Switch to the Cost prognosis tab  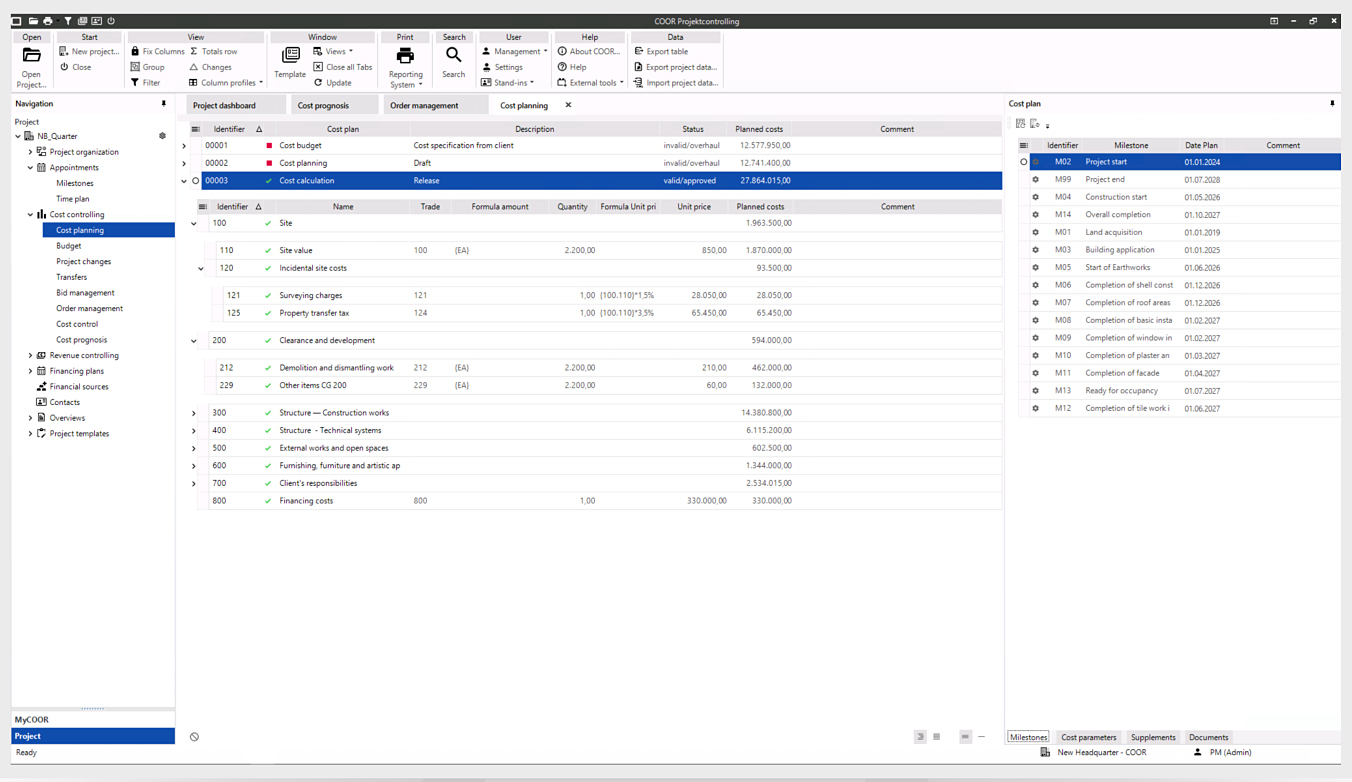click(x=334, y=104)
